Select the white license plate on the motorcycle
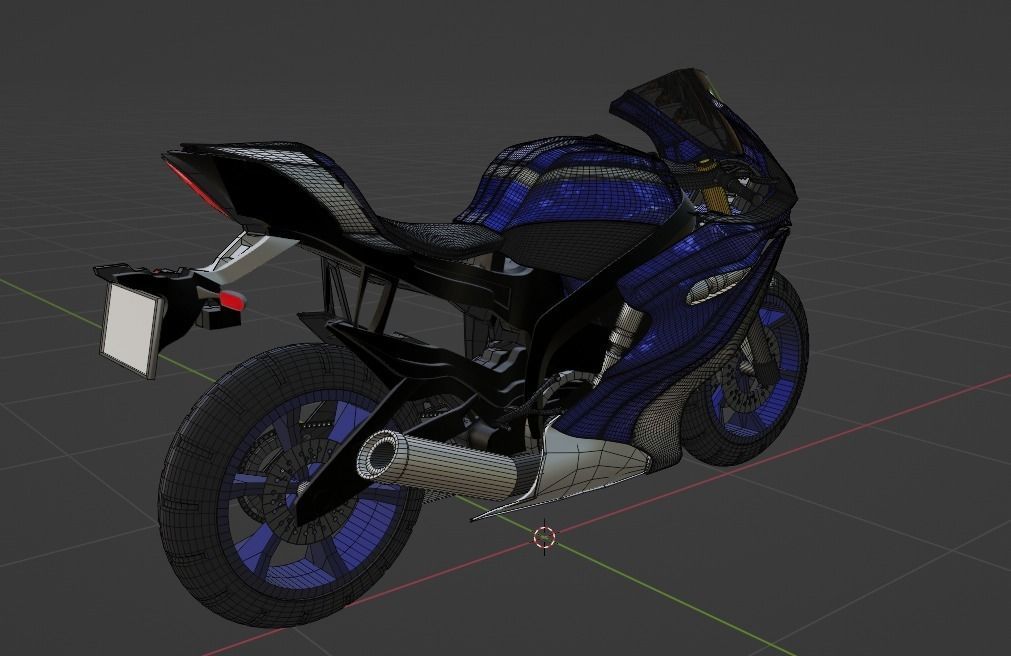 pos(133,329)
